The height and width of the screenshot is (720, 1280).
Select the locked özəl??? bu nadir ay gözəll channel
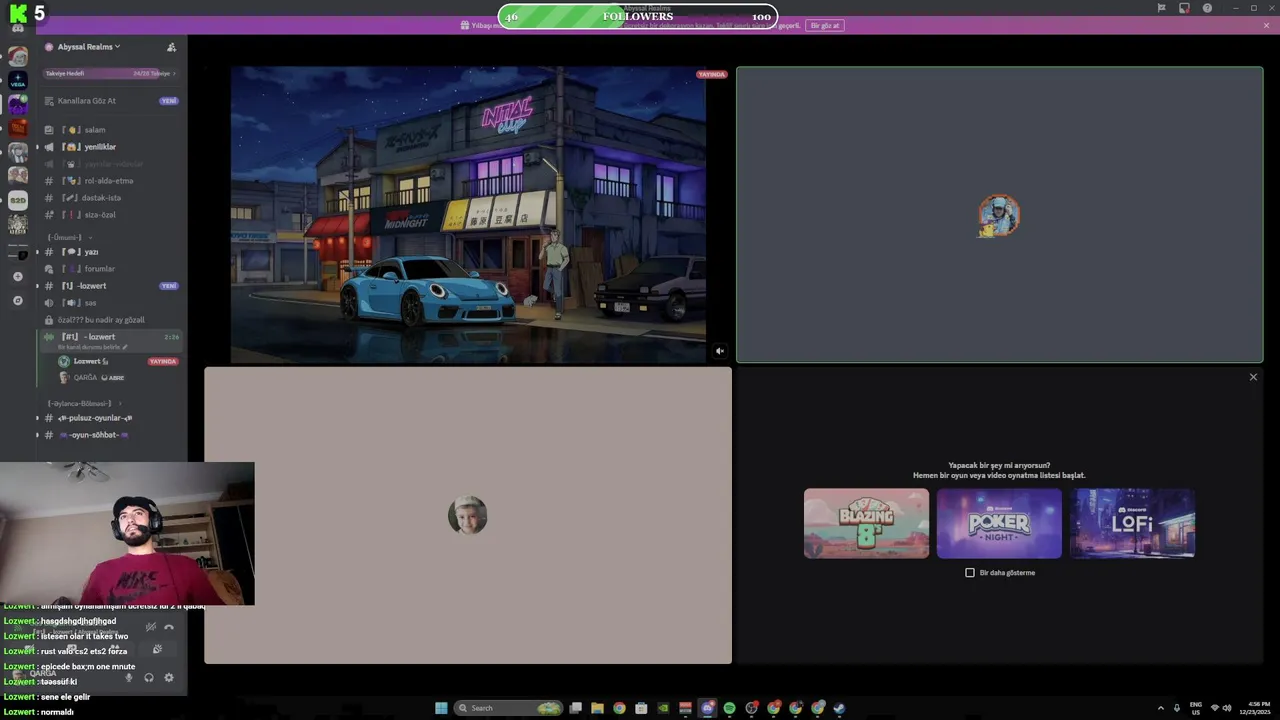[110, 320]
